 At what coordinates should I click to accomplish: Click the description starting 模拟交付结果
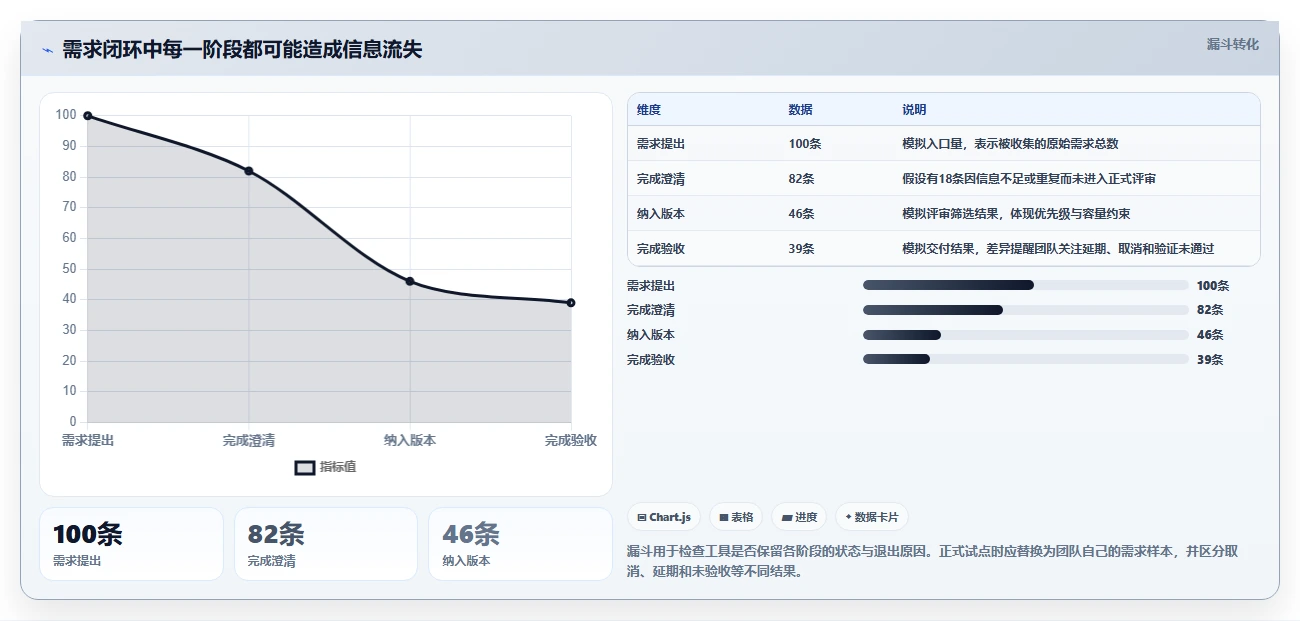point(1058,249)
